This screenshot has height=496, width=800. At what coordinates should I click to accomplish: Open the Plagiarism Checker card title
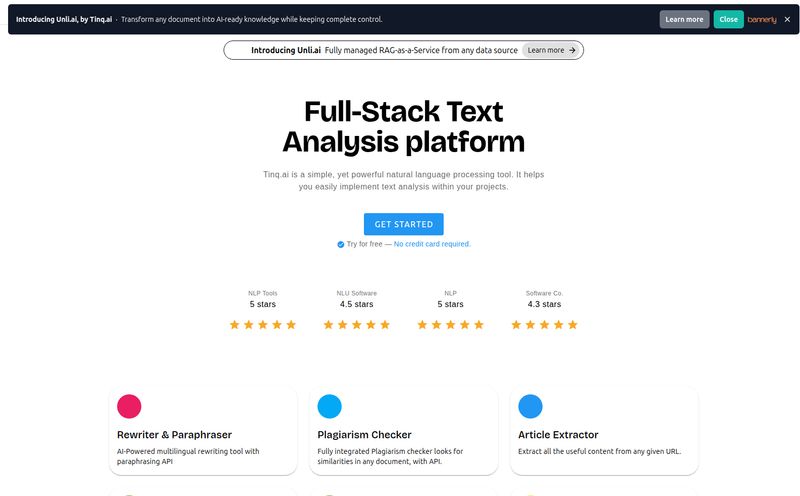click(364, 435)
